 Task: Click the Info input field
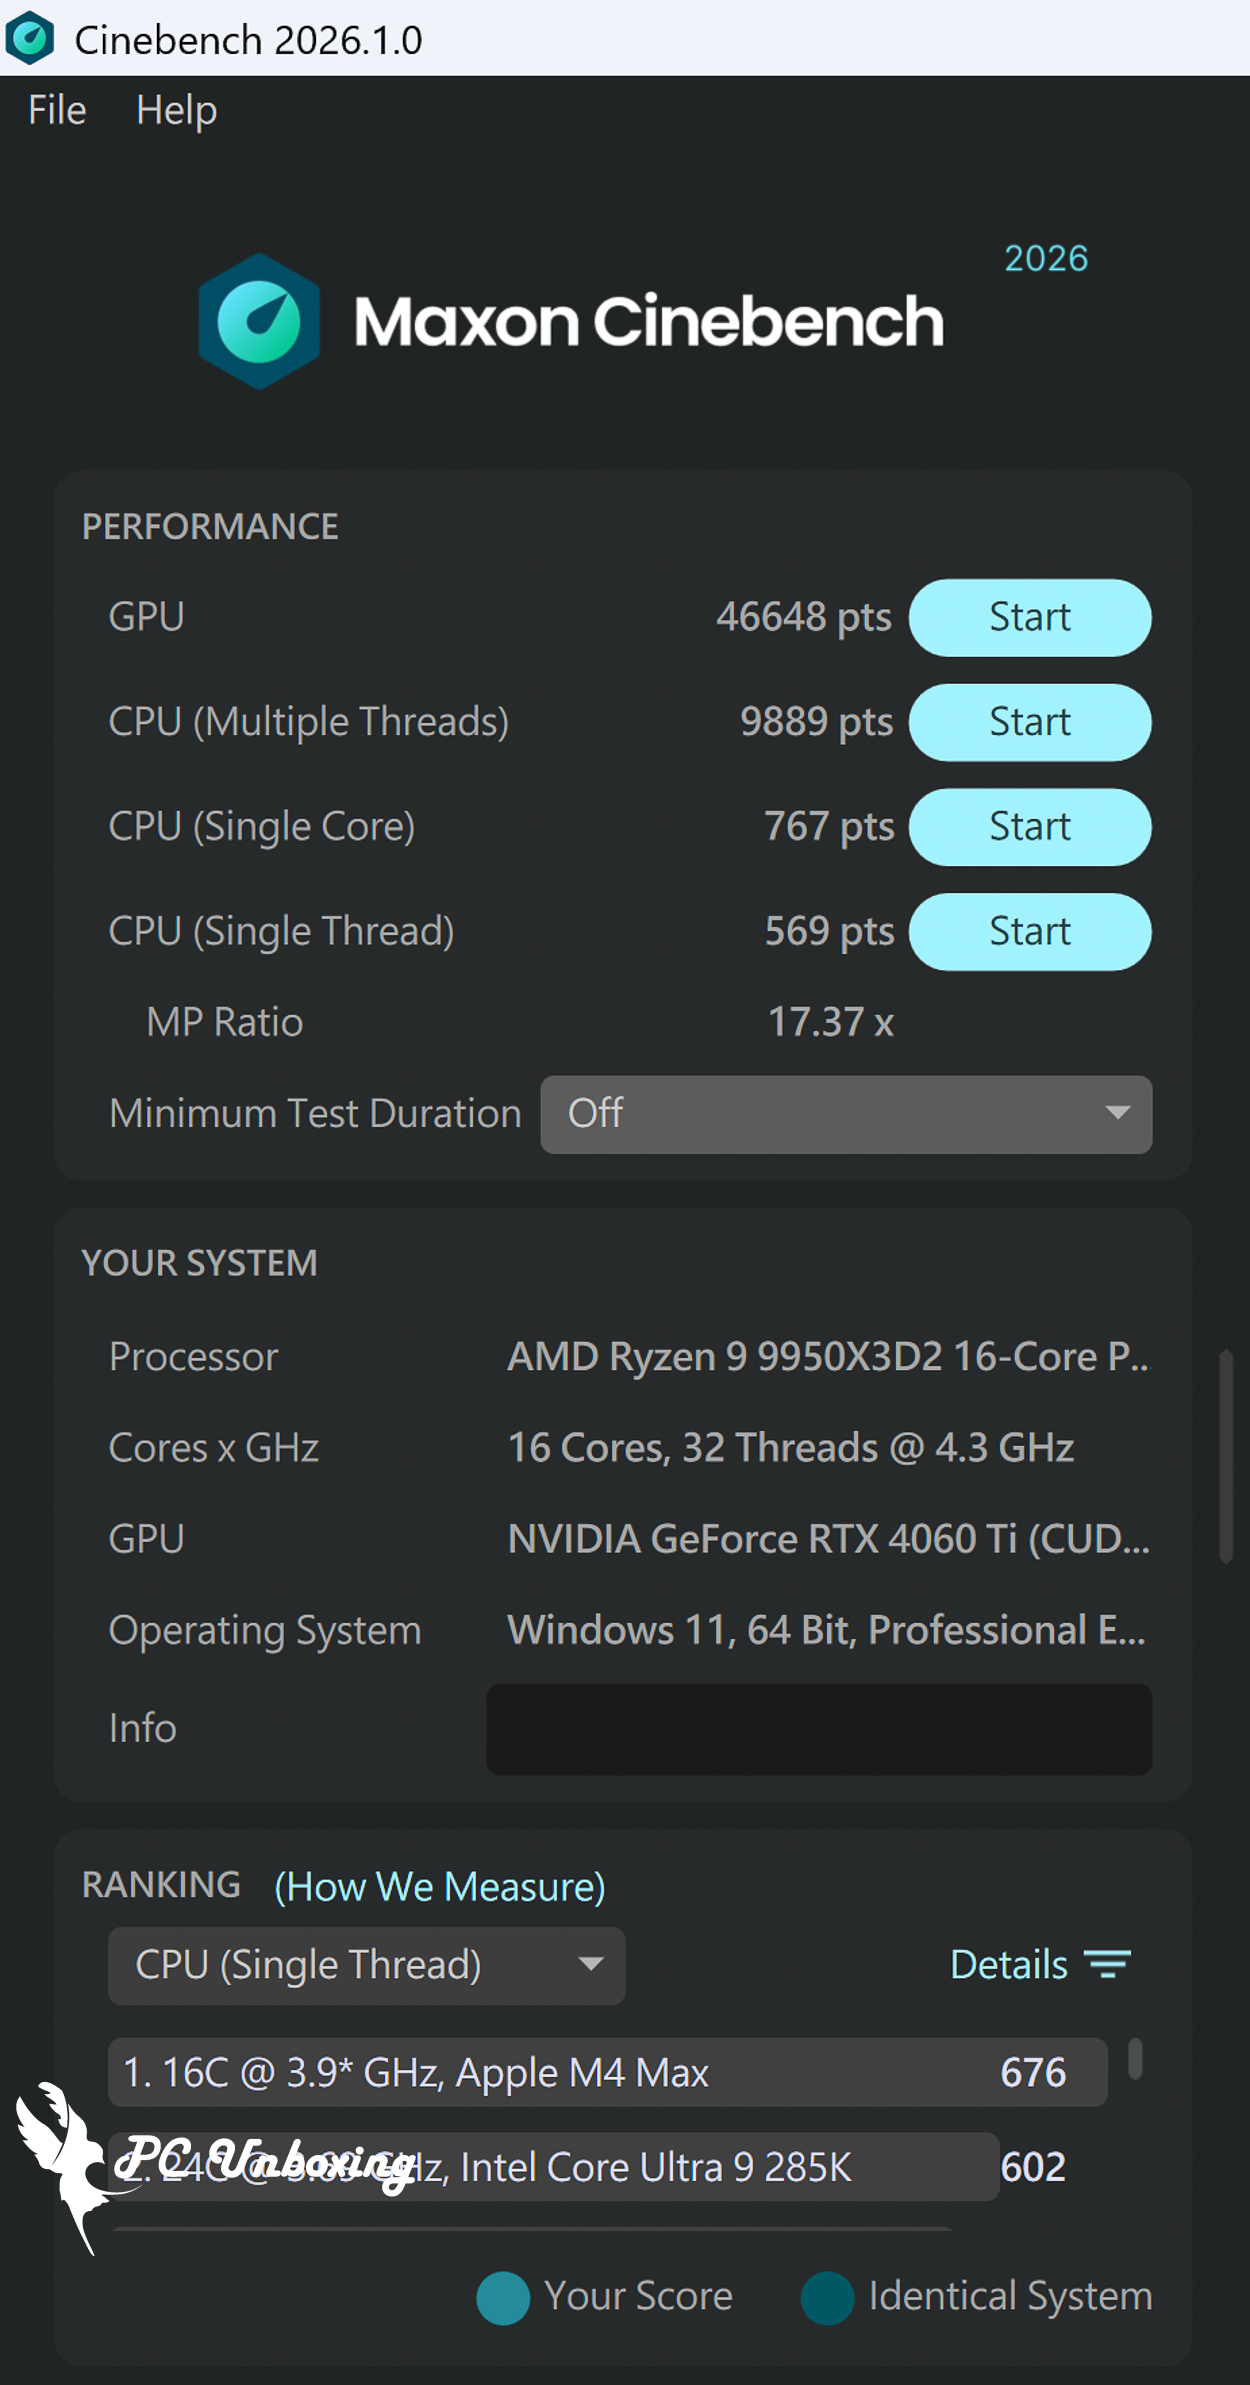819,1729
